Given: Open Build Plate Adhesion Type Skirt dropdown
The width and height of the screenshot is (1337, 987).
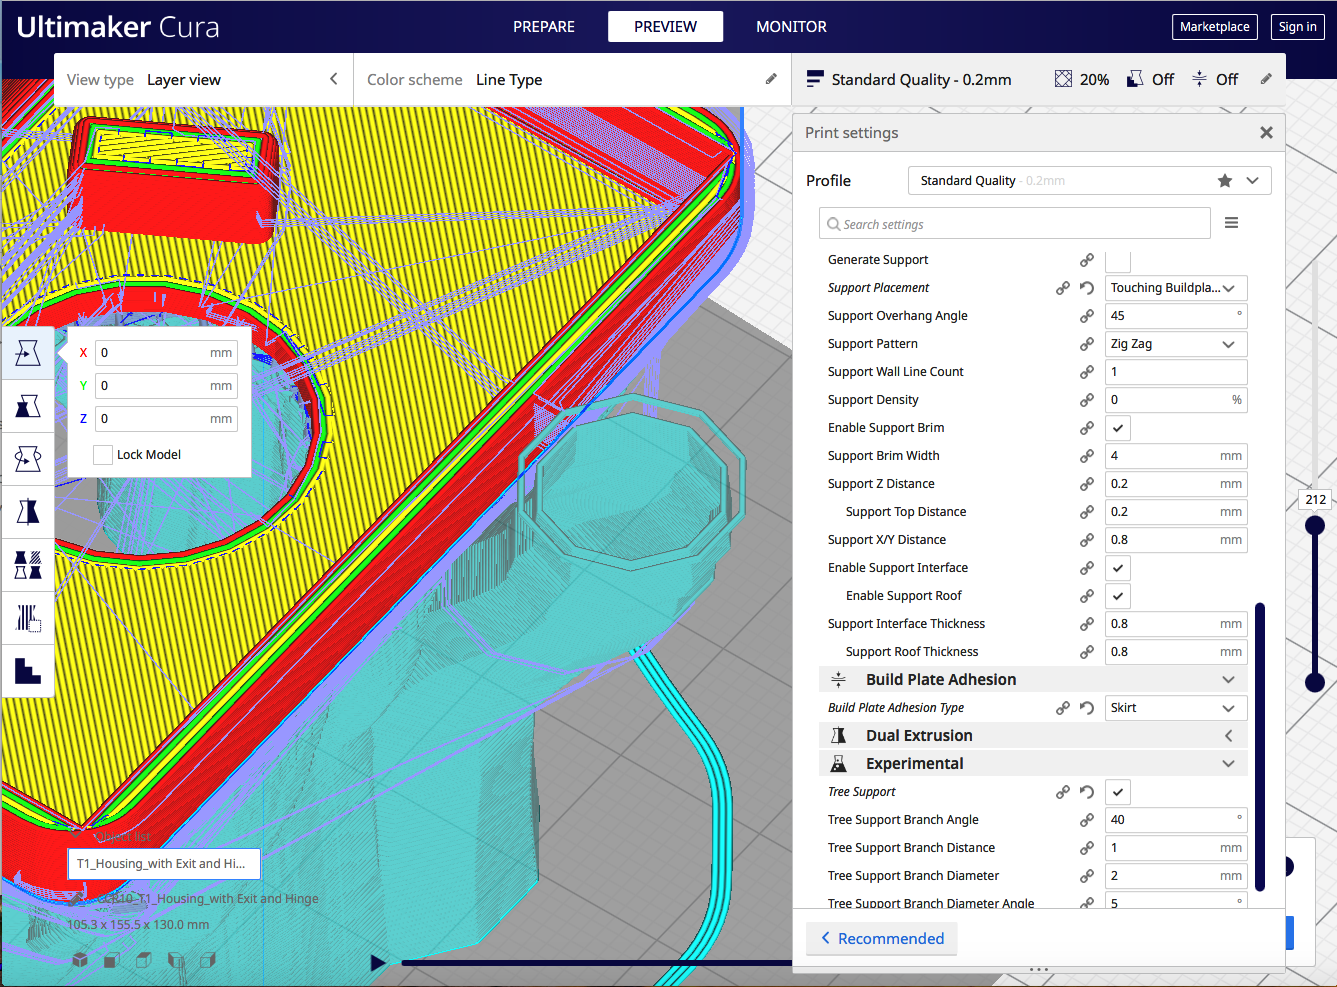Looking at the screenshot, I should [x=1176, y=708].
